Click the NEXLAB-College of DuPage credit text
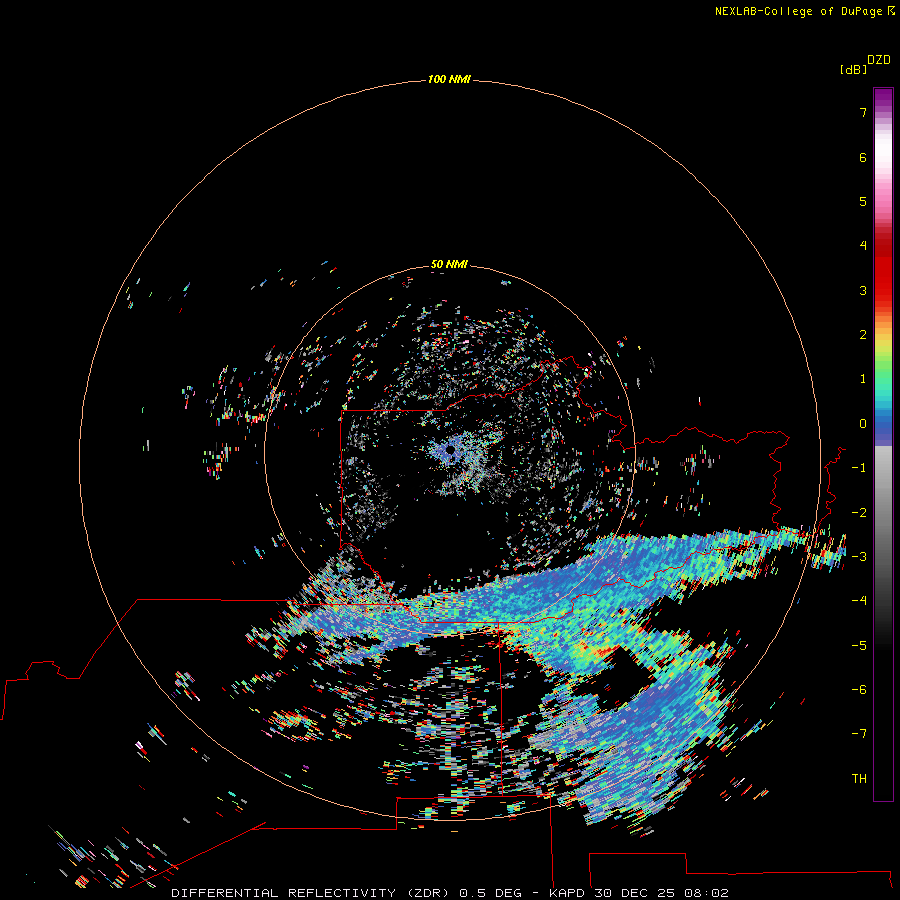The height and width of the screenshot is (900, 900). (x=804, y=11)
